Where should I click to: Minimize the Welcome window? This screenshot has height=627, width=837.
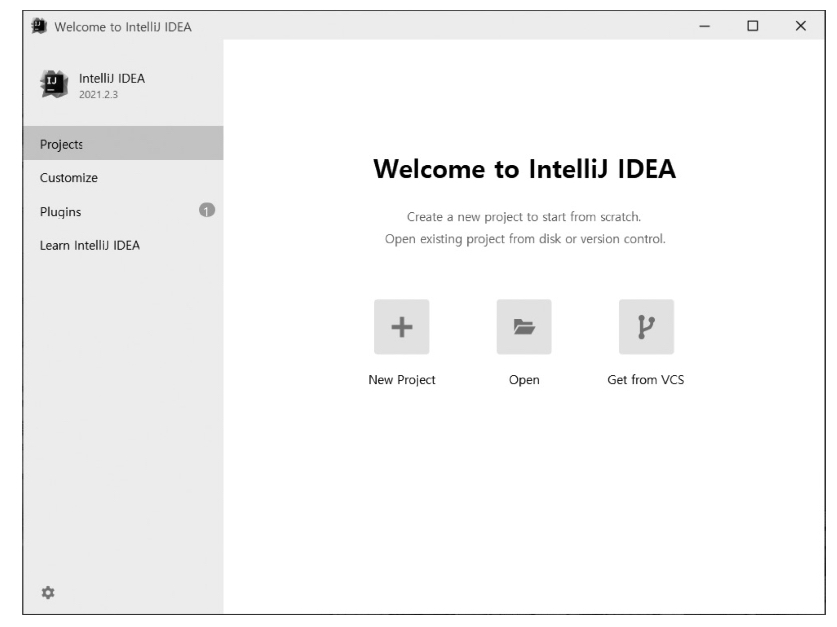(705, 26)
